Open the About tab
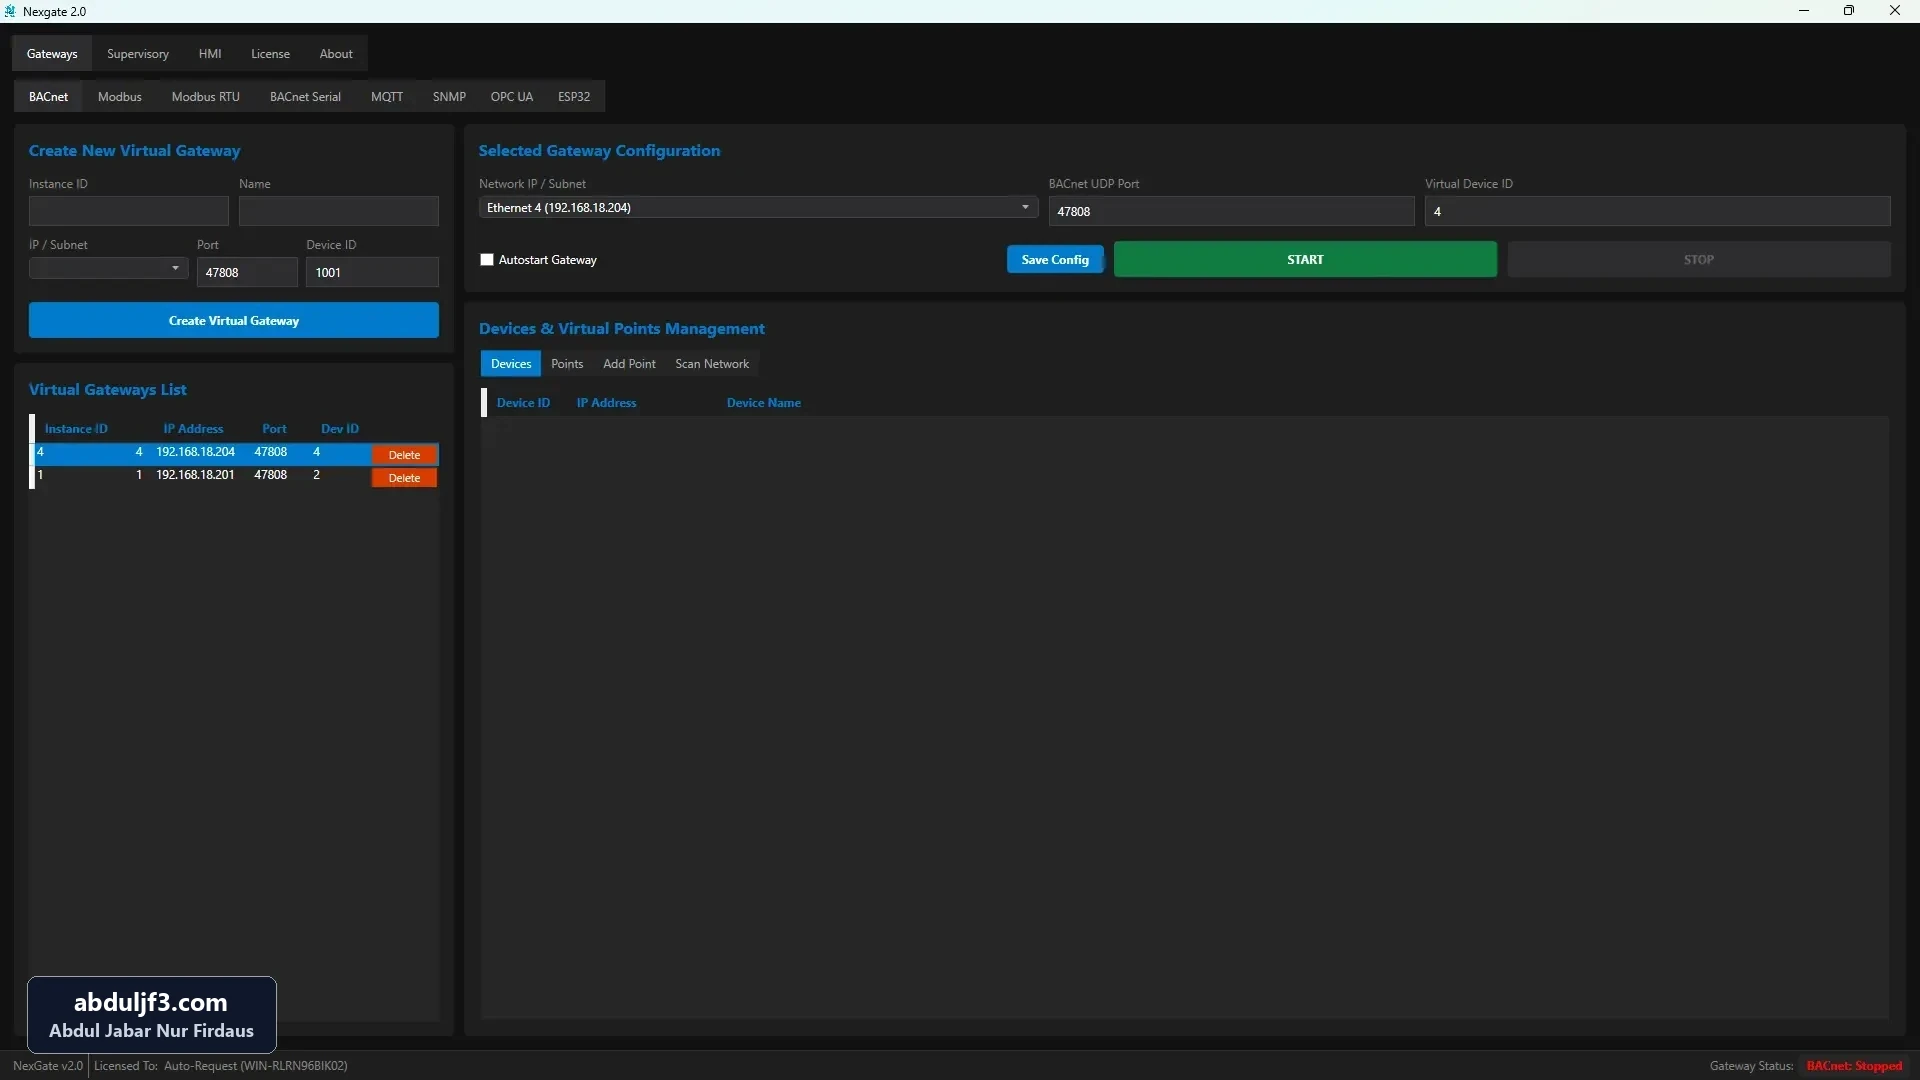The image size is (1920, 1080). pos(336,54)
